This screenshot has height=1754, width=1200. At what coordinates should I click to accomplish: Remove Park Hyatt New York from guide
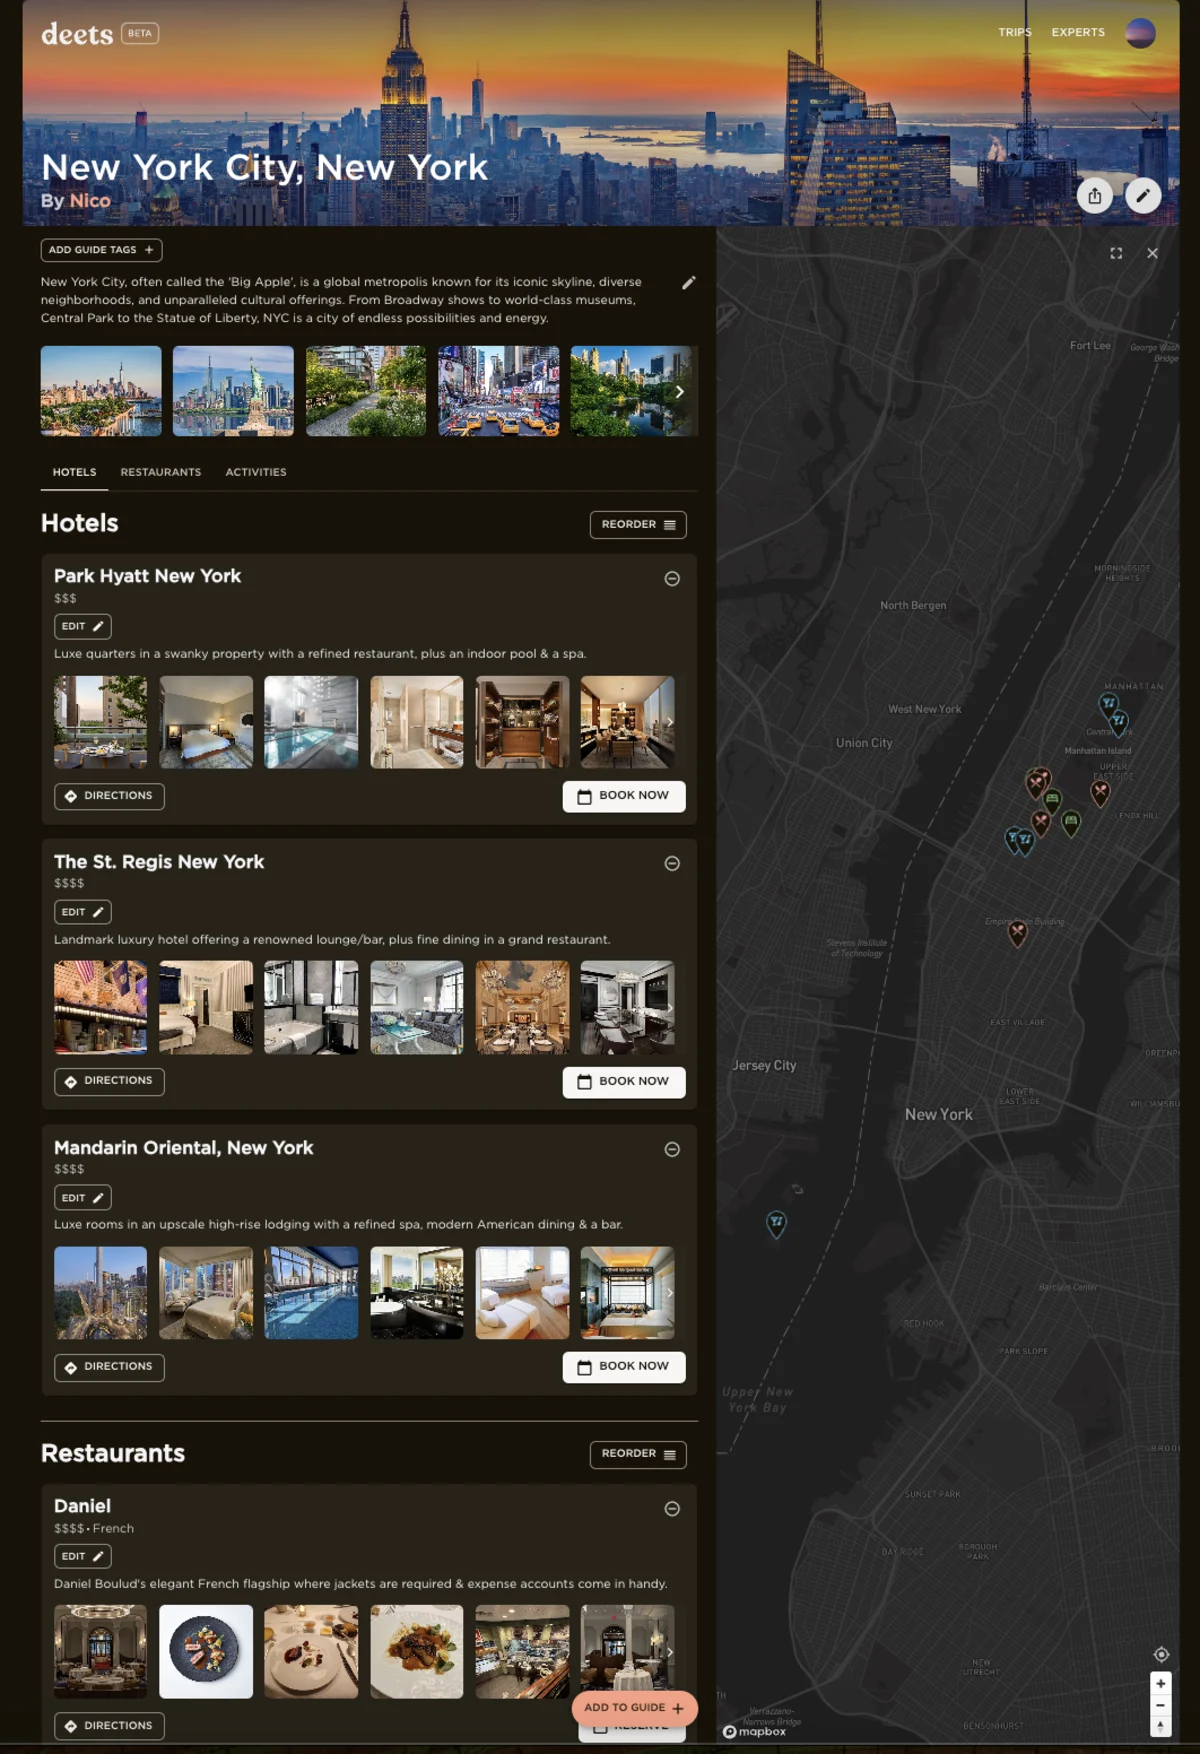672,578
